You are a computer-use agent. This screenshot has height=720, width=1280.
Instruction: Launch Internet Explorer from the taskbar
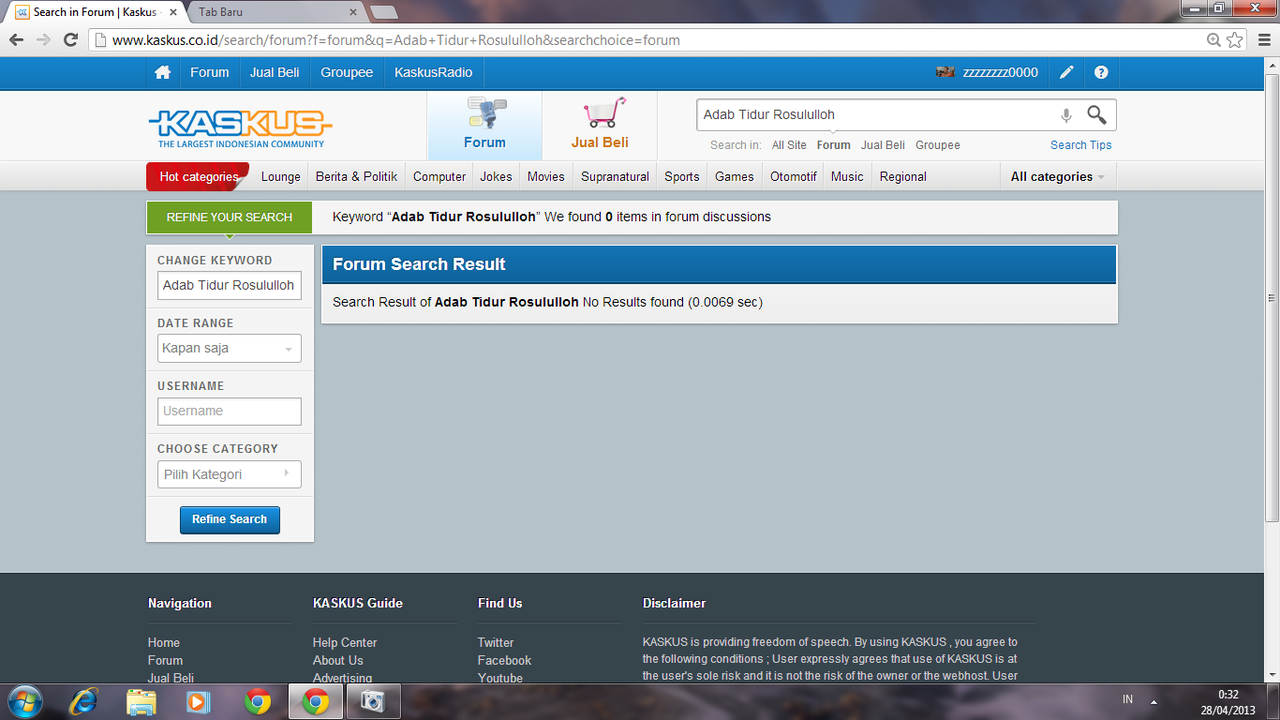click(84, 702)
